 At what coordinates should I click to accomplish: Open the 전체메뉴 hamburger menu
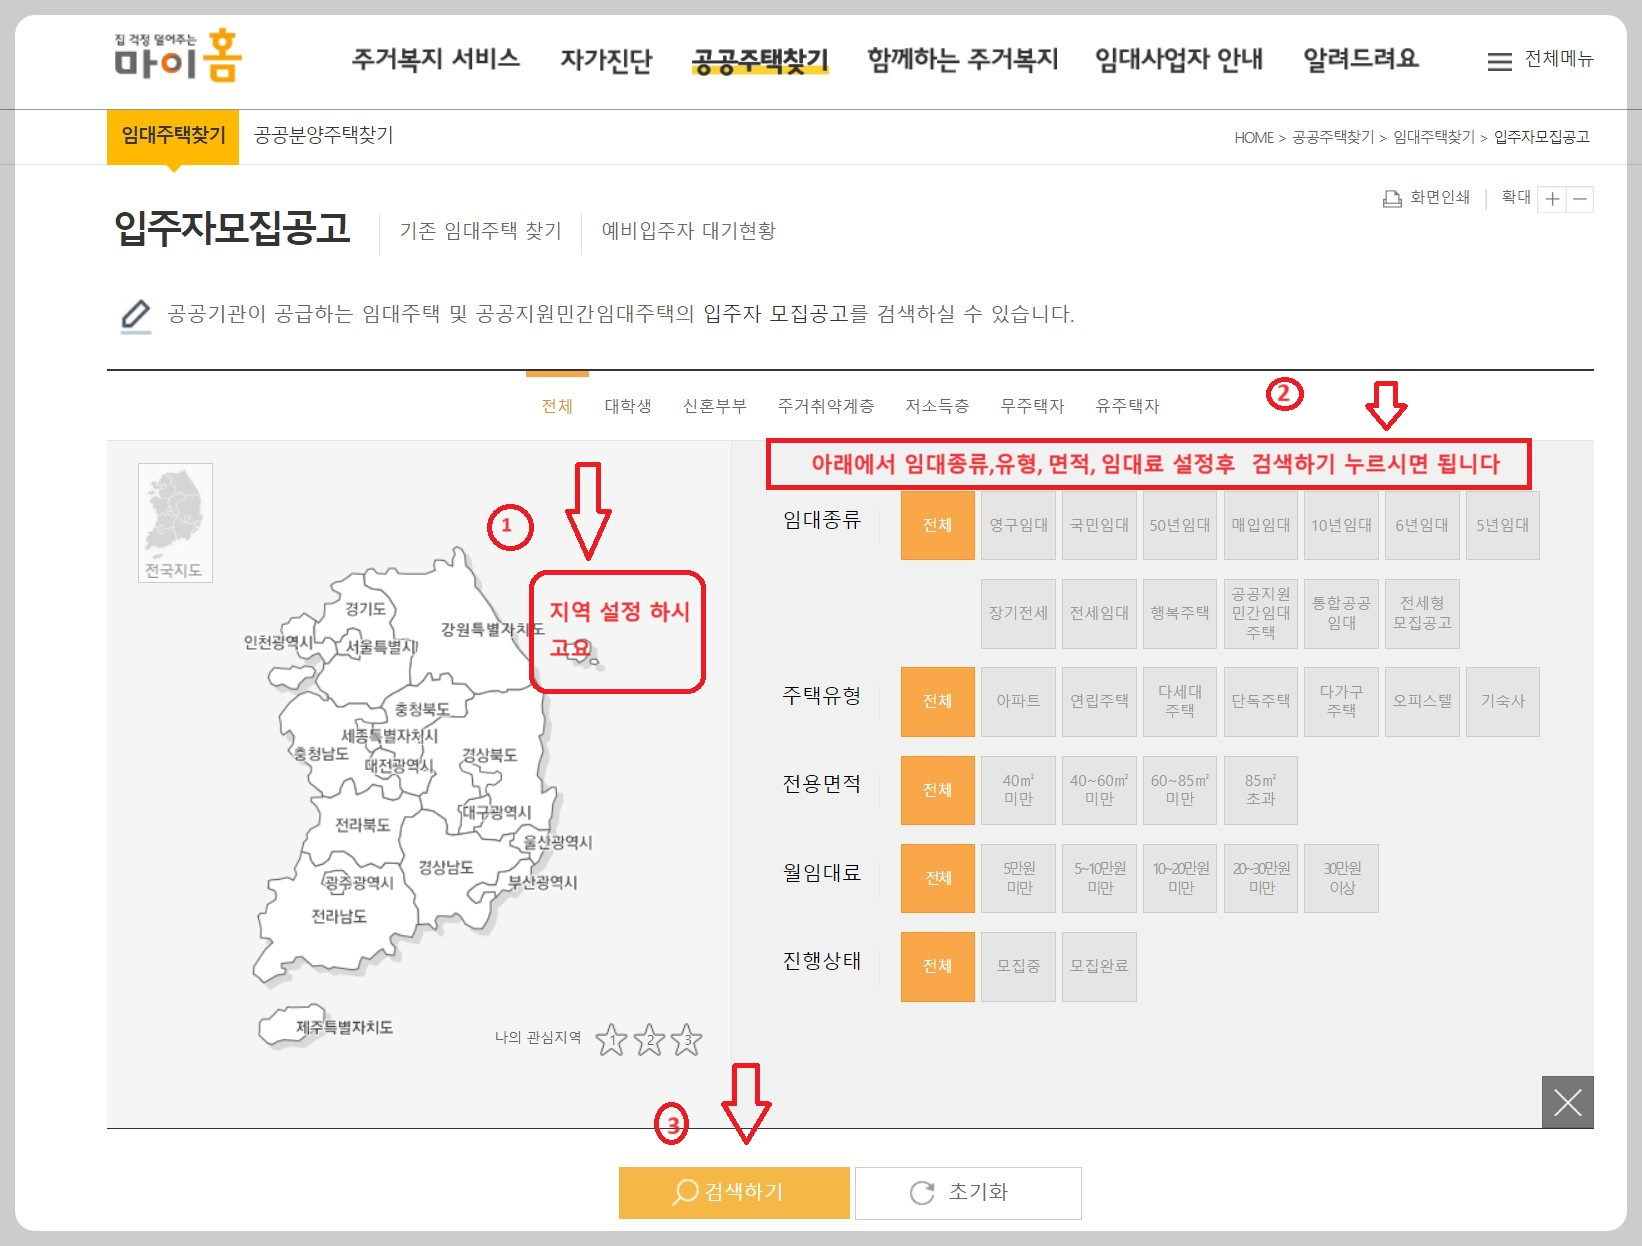(1500, 61)
